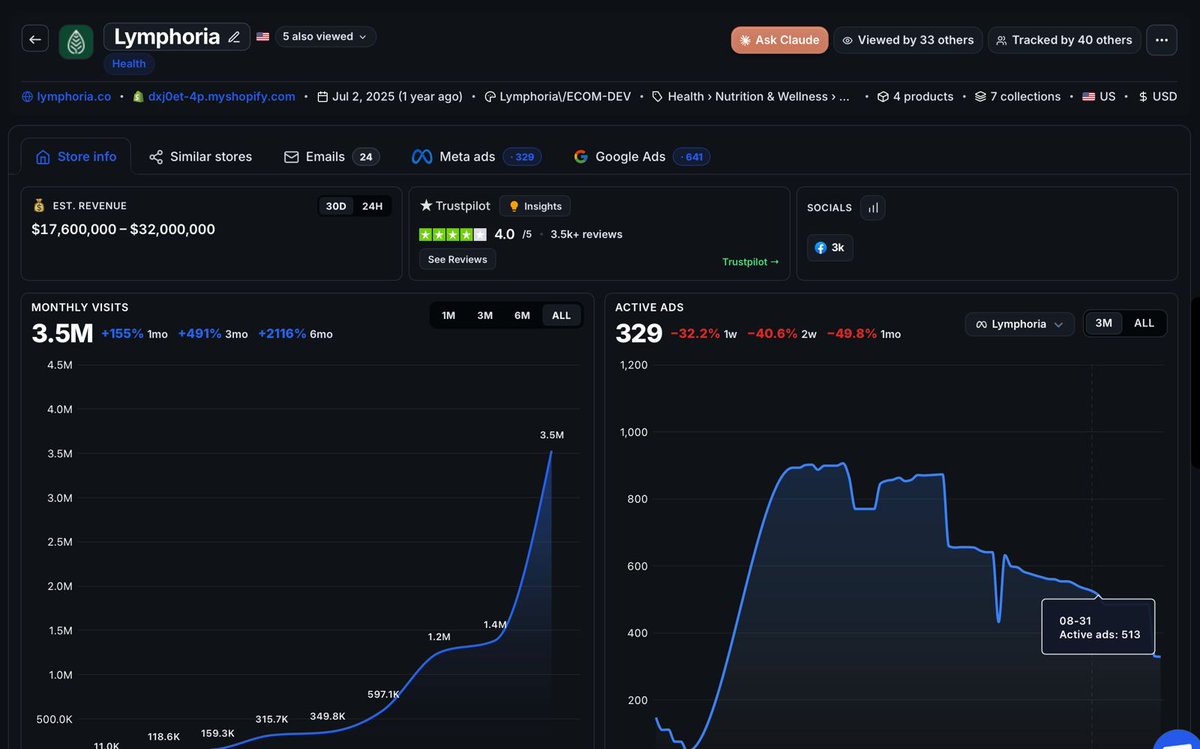Switch to the Google Ads tab

[x=641, y=157]
